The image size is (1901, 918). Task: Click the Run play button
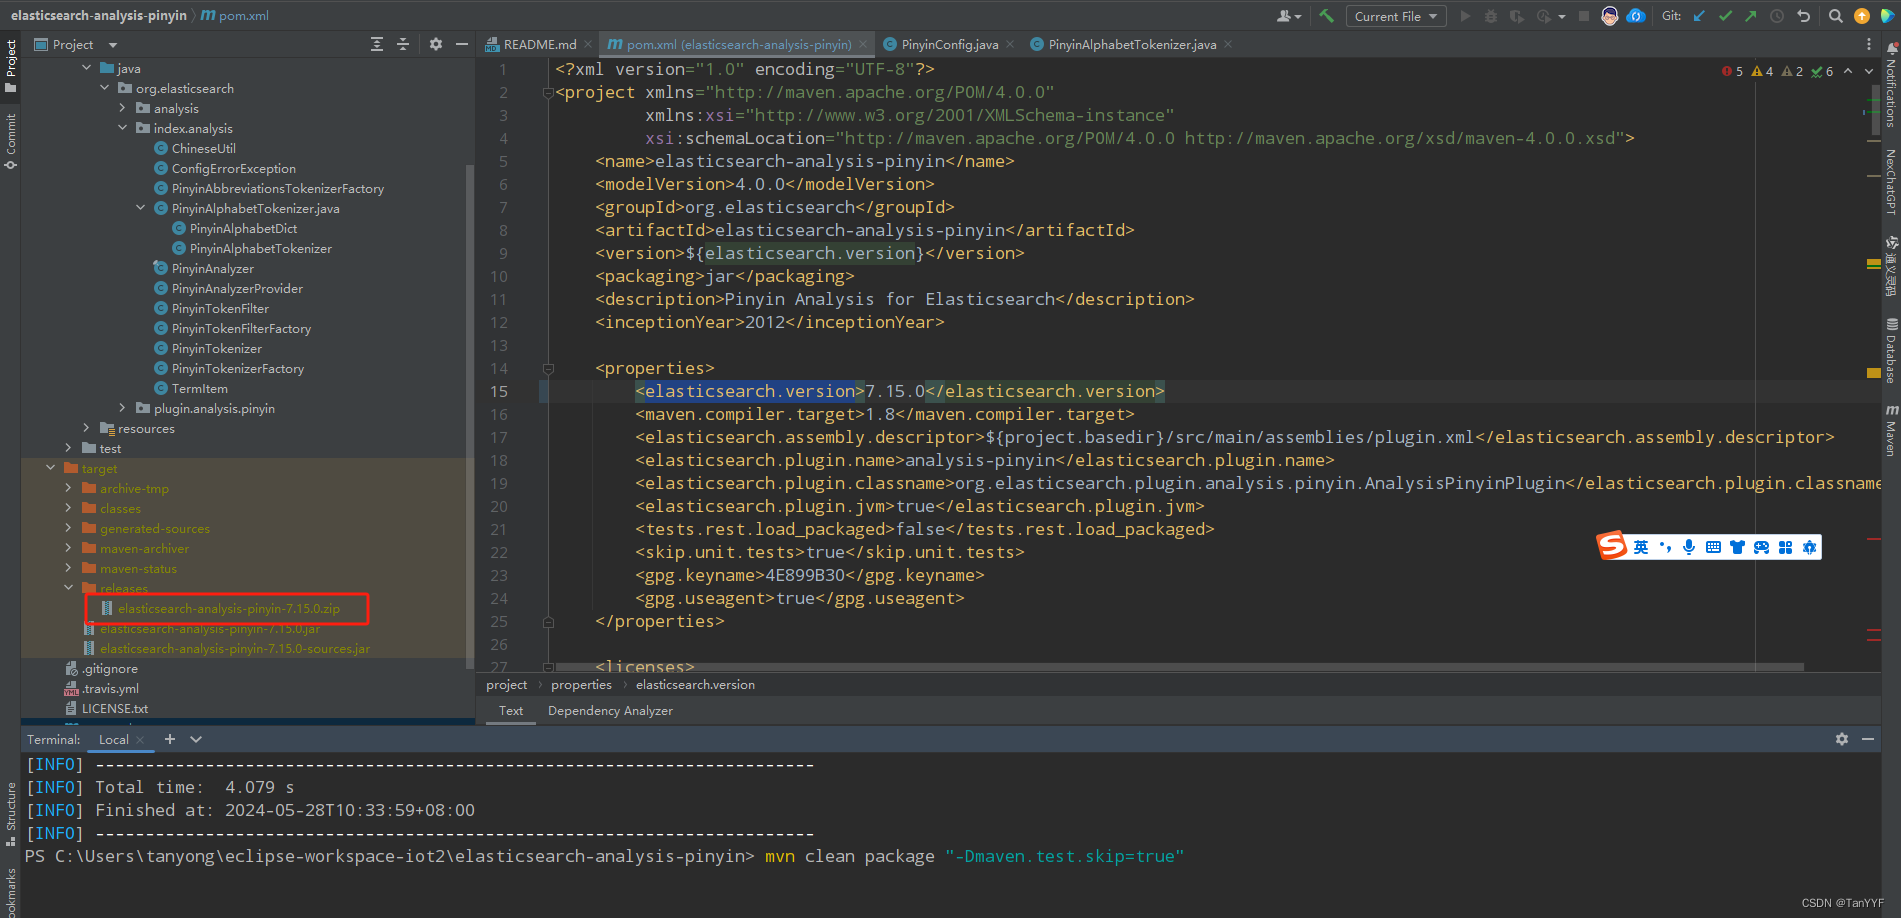(1466, 16)
